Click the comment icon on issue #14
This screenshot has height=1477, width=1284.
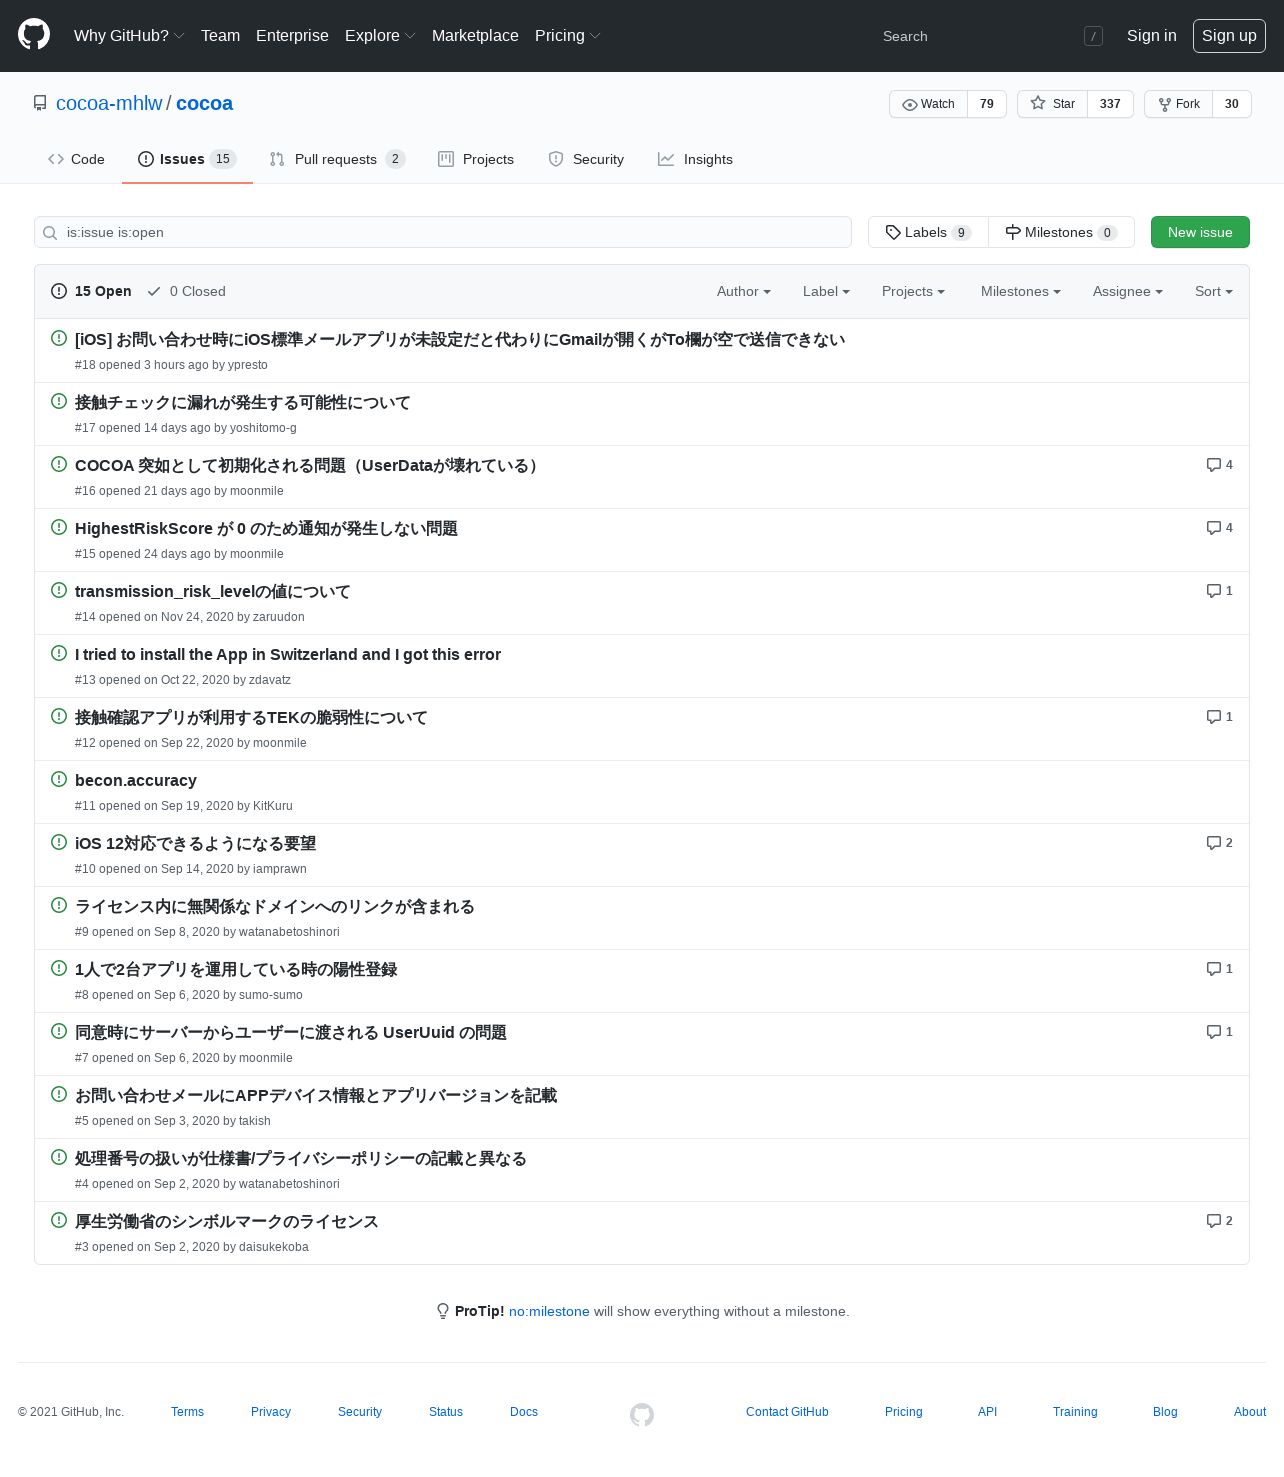pos(1213,591)
